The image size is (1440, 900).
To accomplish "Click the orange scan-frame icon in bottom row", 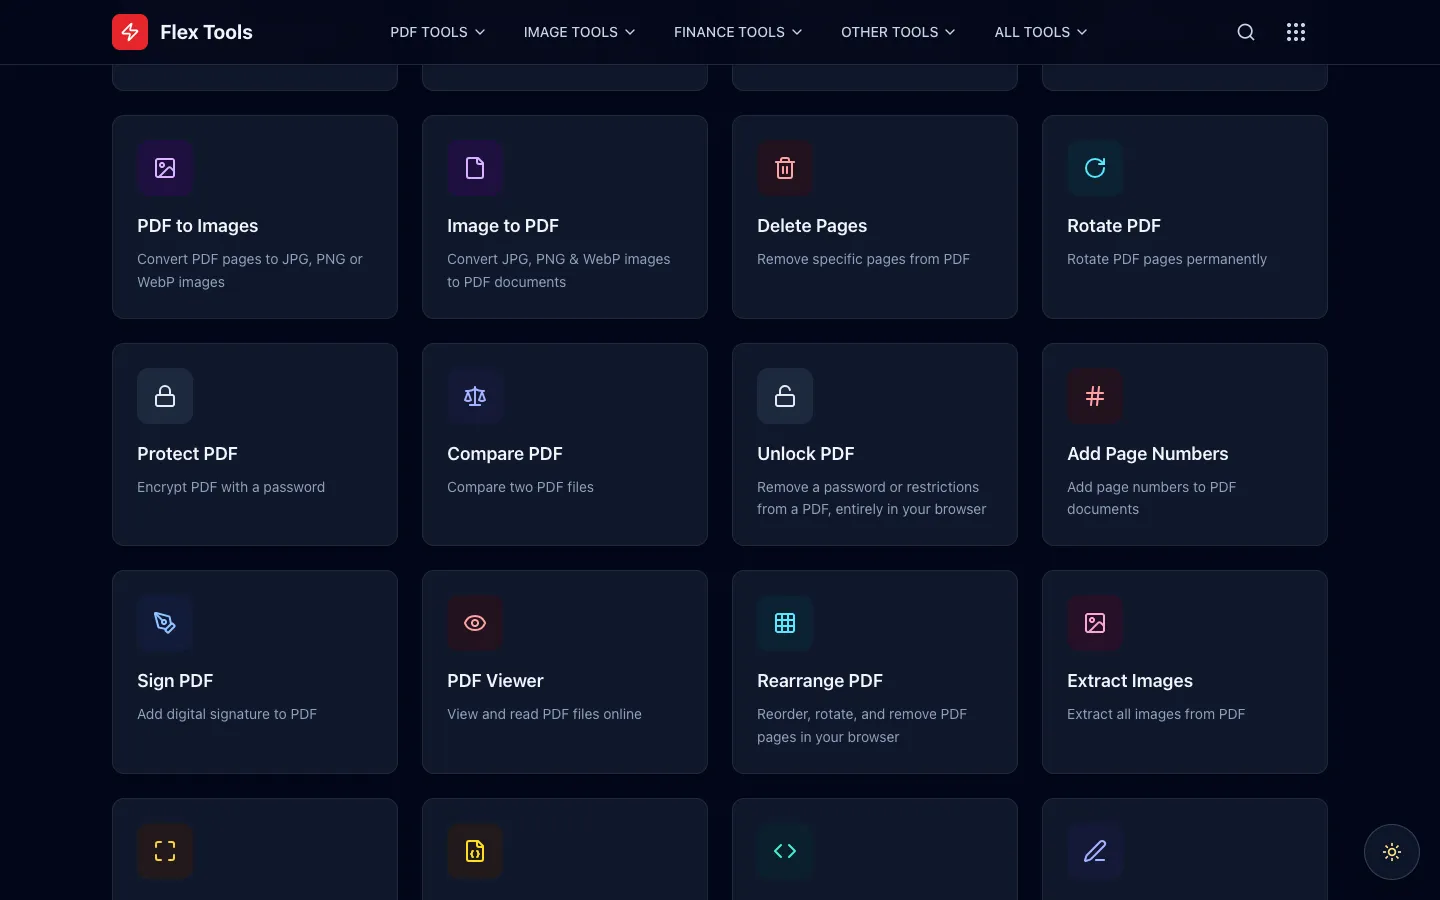I will coord(165,851).
